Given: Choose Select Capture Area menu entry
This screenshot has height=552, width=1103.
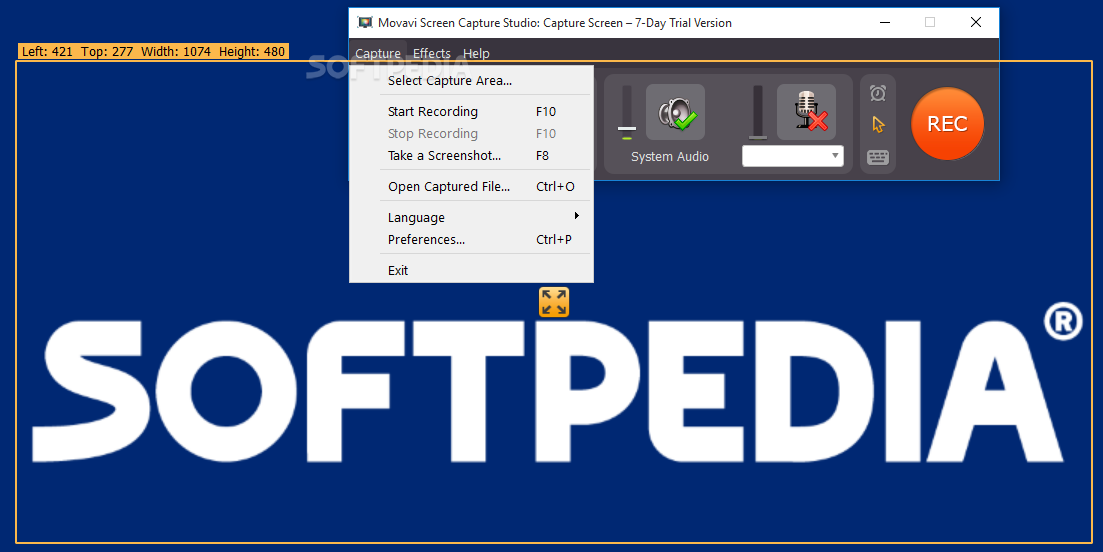Looking at the screenshot, I should click(x=471, y=81).
